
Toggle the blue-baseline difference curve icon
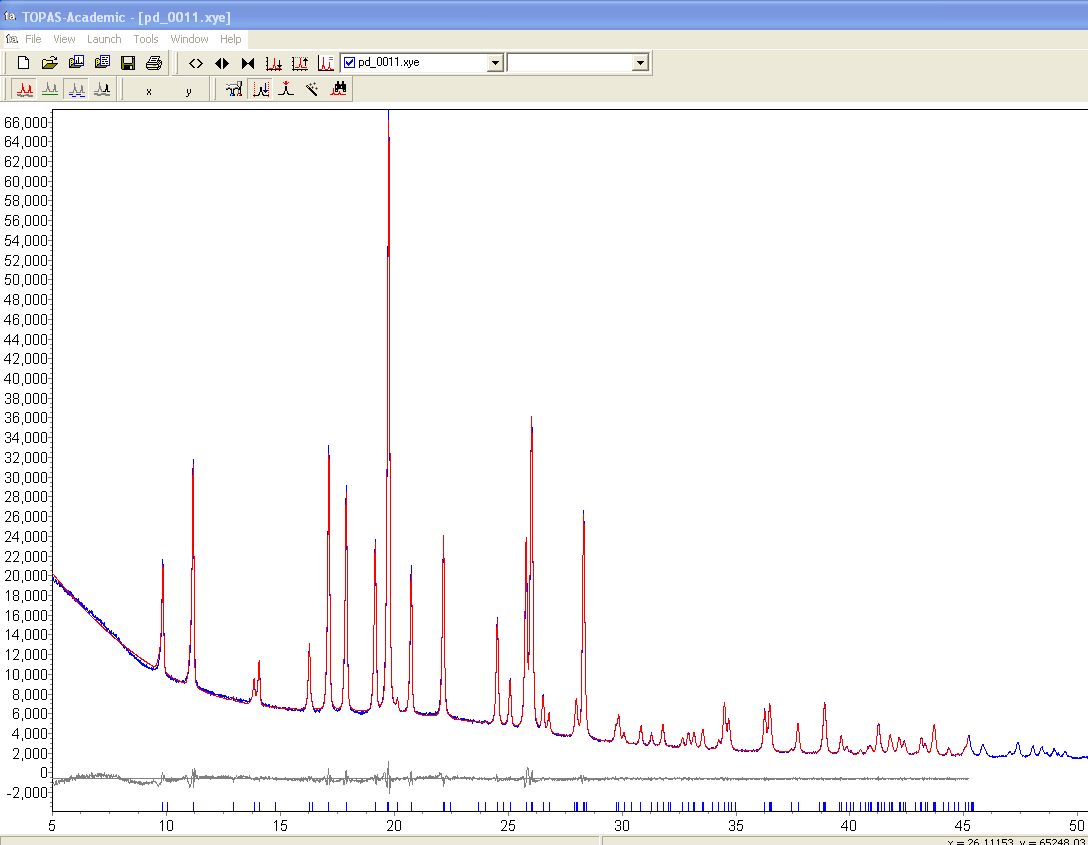76,89
